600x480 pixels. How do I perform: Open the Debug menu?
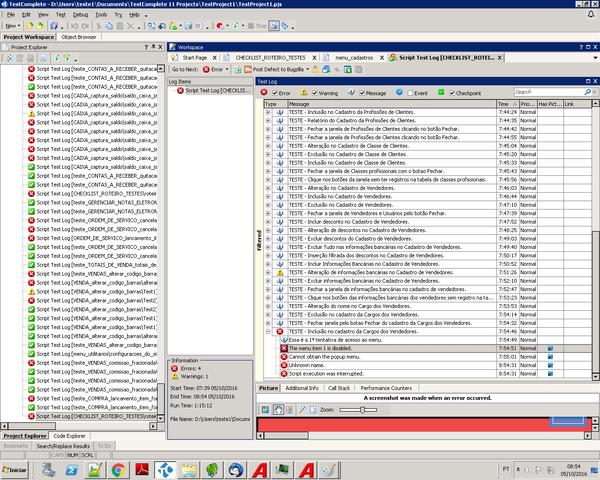click(x=80, y=15)
